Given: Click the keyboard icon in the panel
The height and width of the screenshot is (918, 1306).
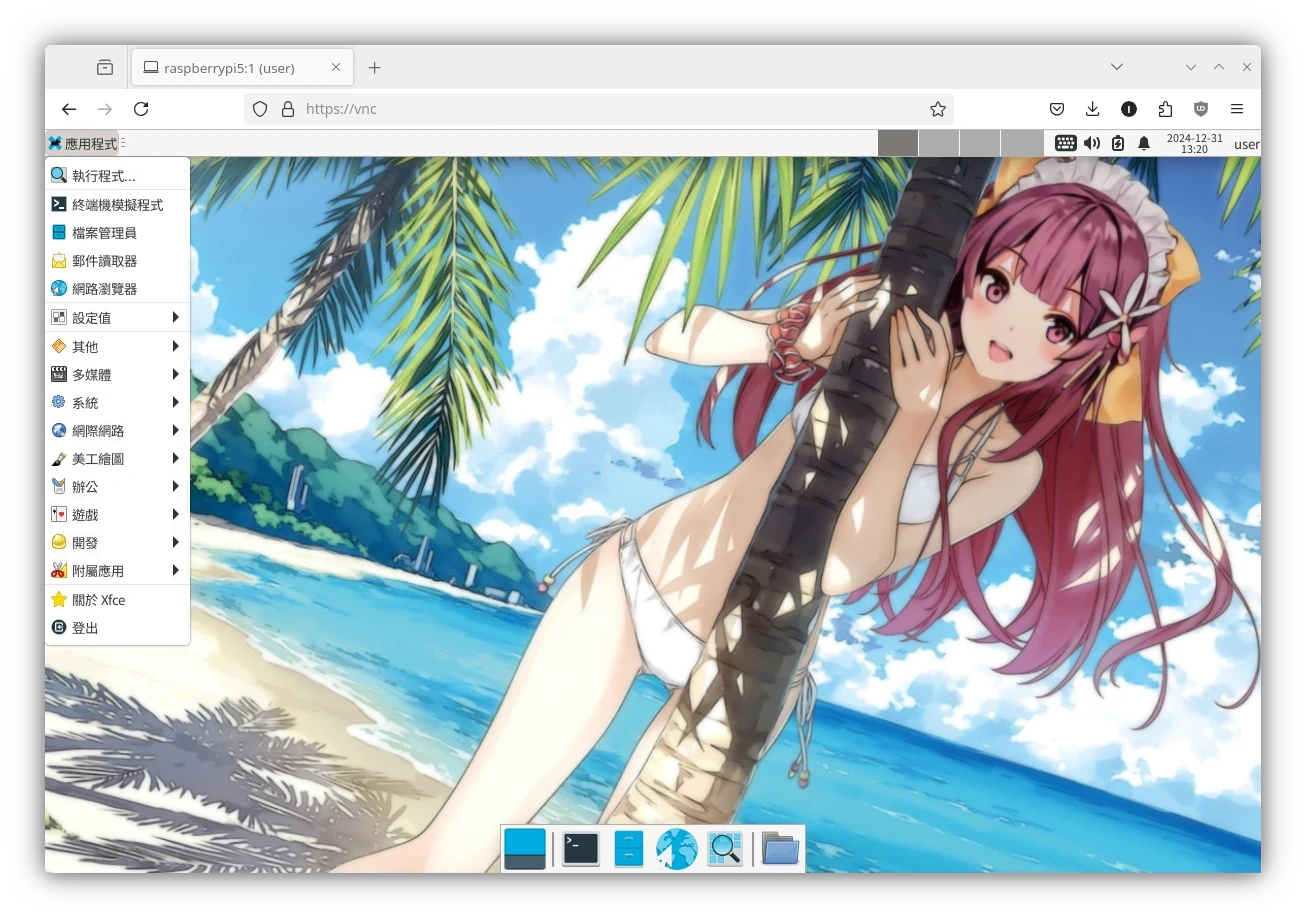Looking at the screenshot, I should coord(1065,144).
